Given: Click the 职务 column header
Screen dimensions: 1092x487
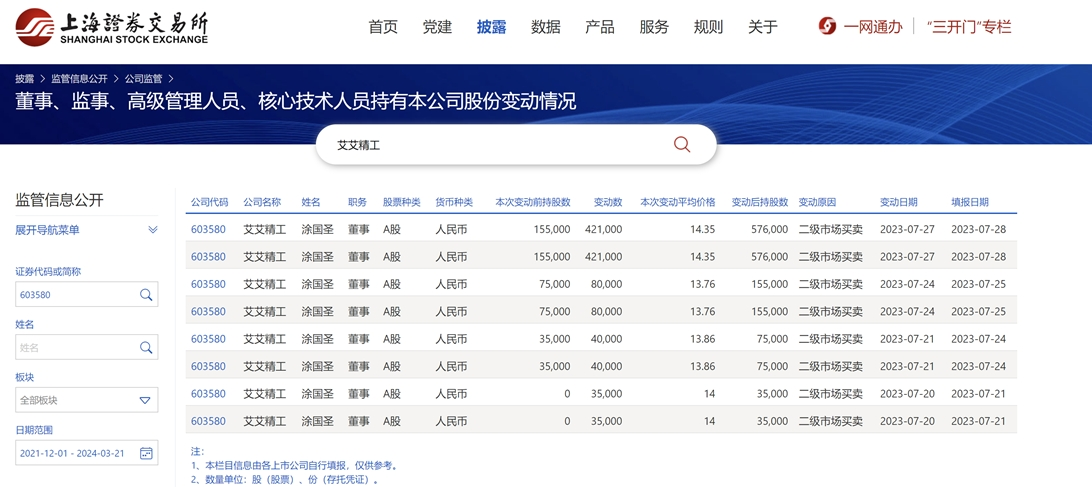Looking at the screenshot, I should [357, 202].
